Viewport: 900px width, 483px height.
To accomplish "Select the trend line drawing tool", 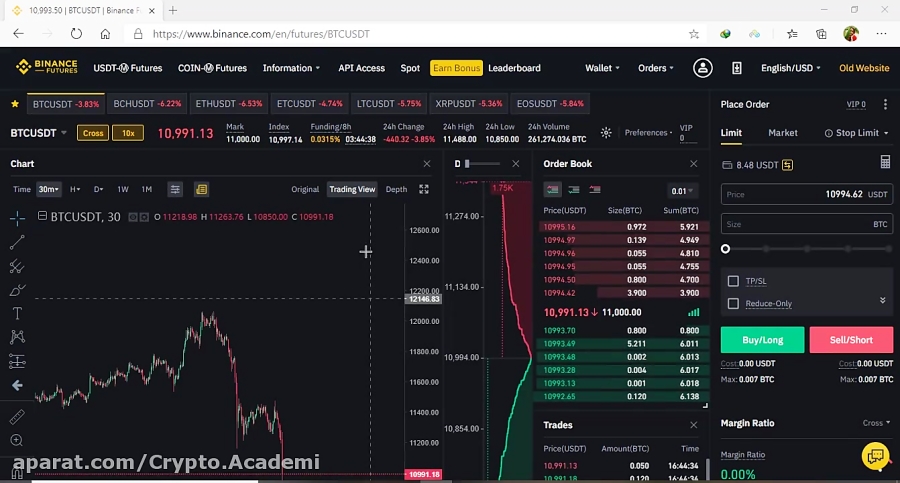I will click(17, 242).
